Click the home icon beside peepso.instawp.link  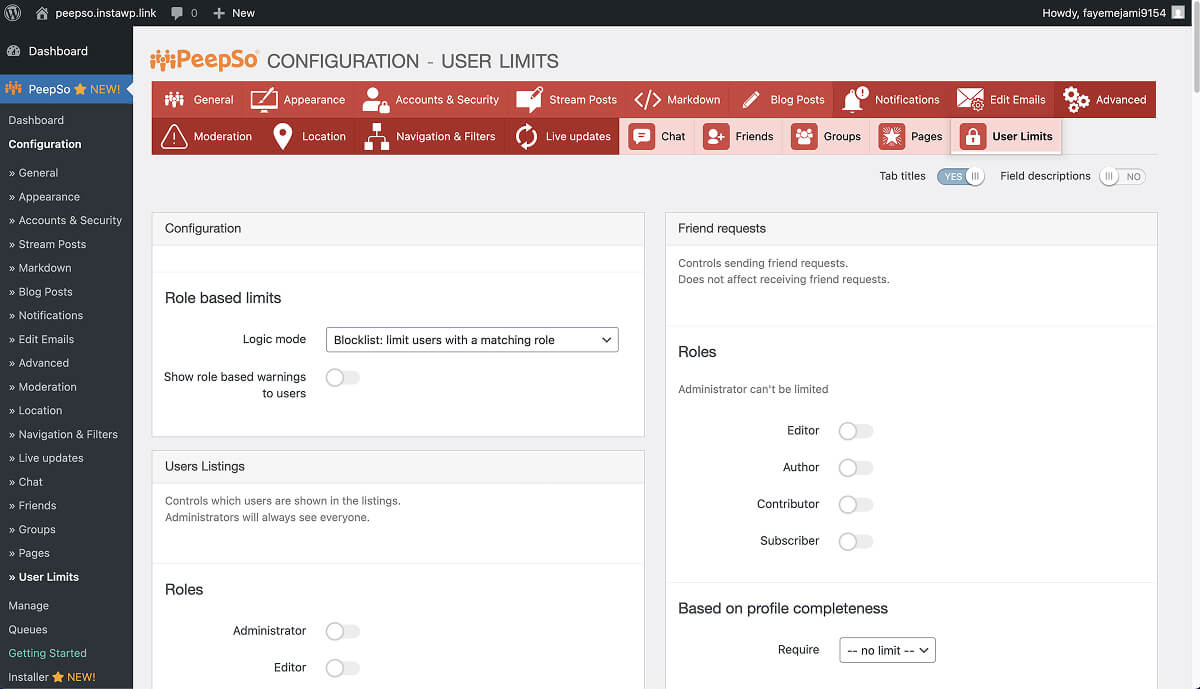(x=42, y=13)
